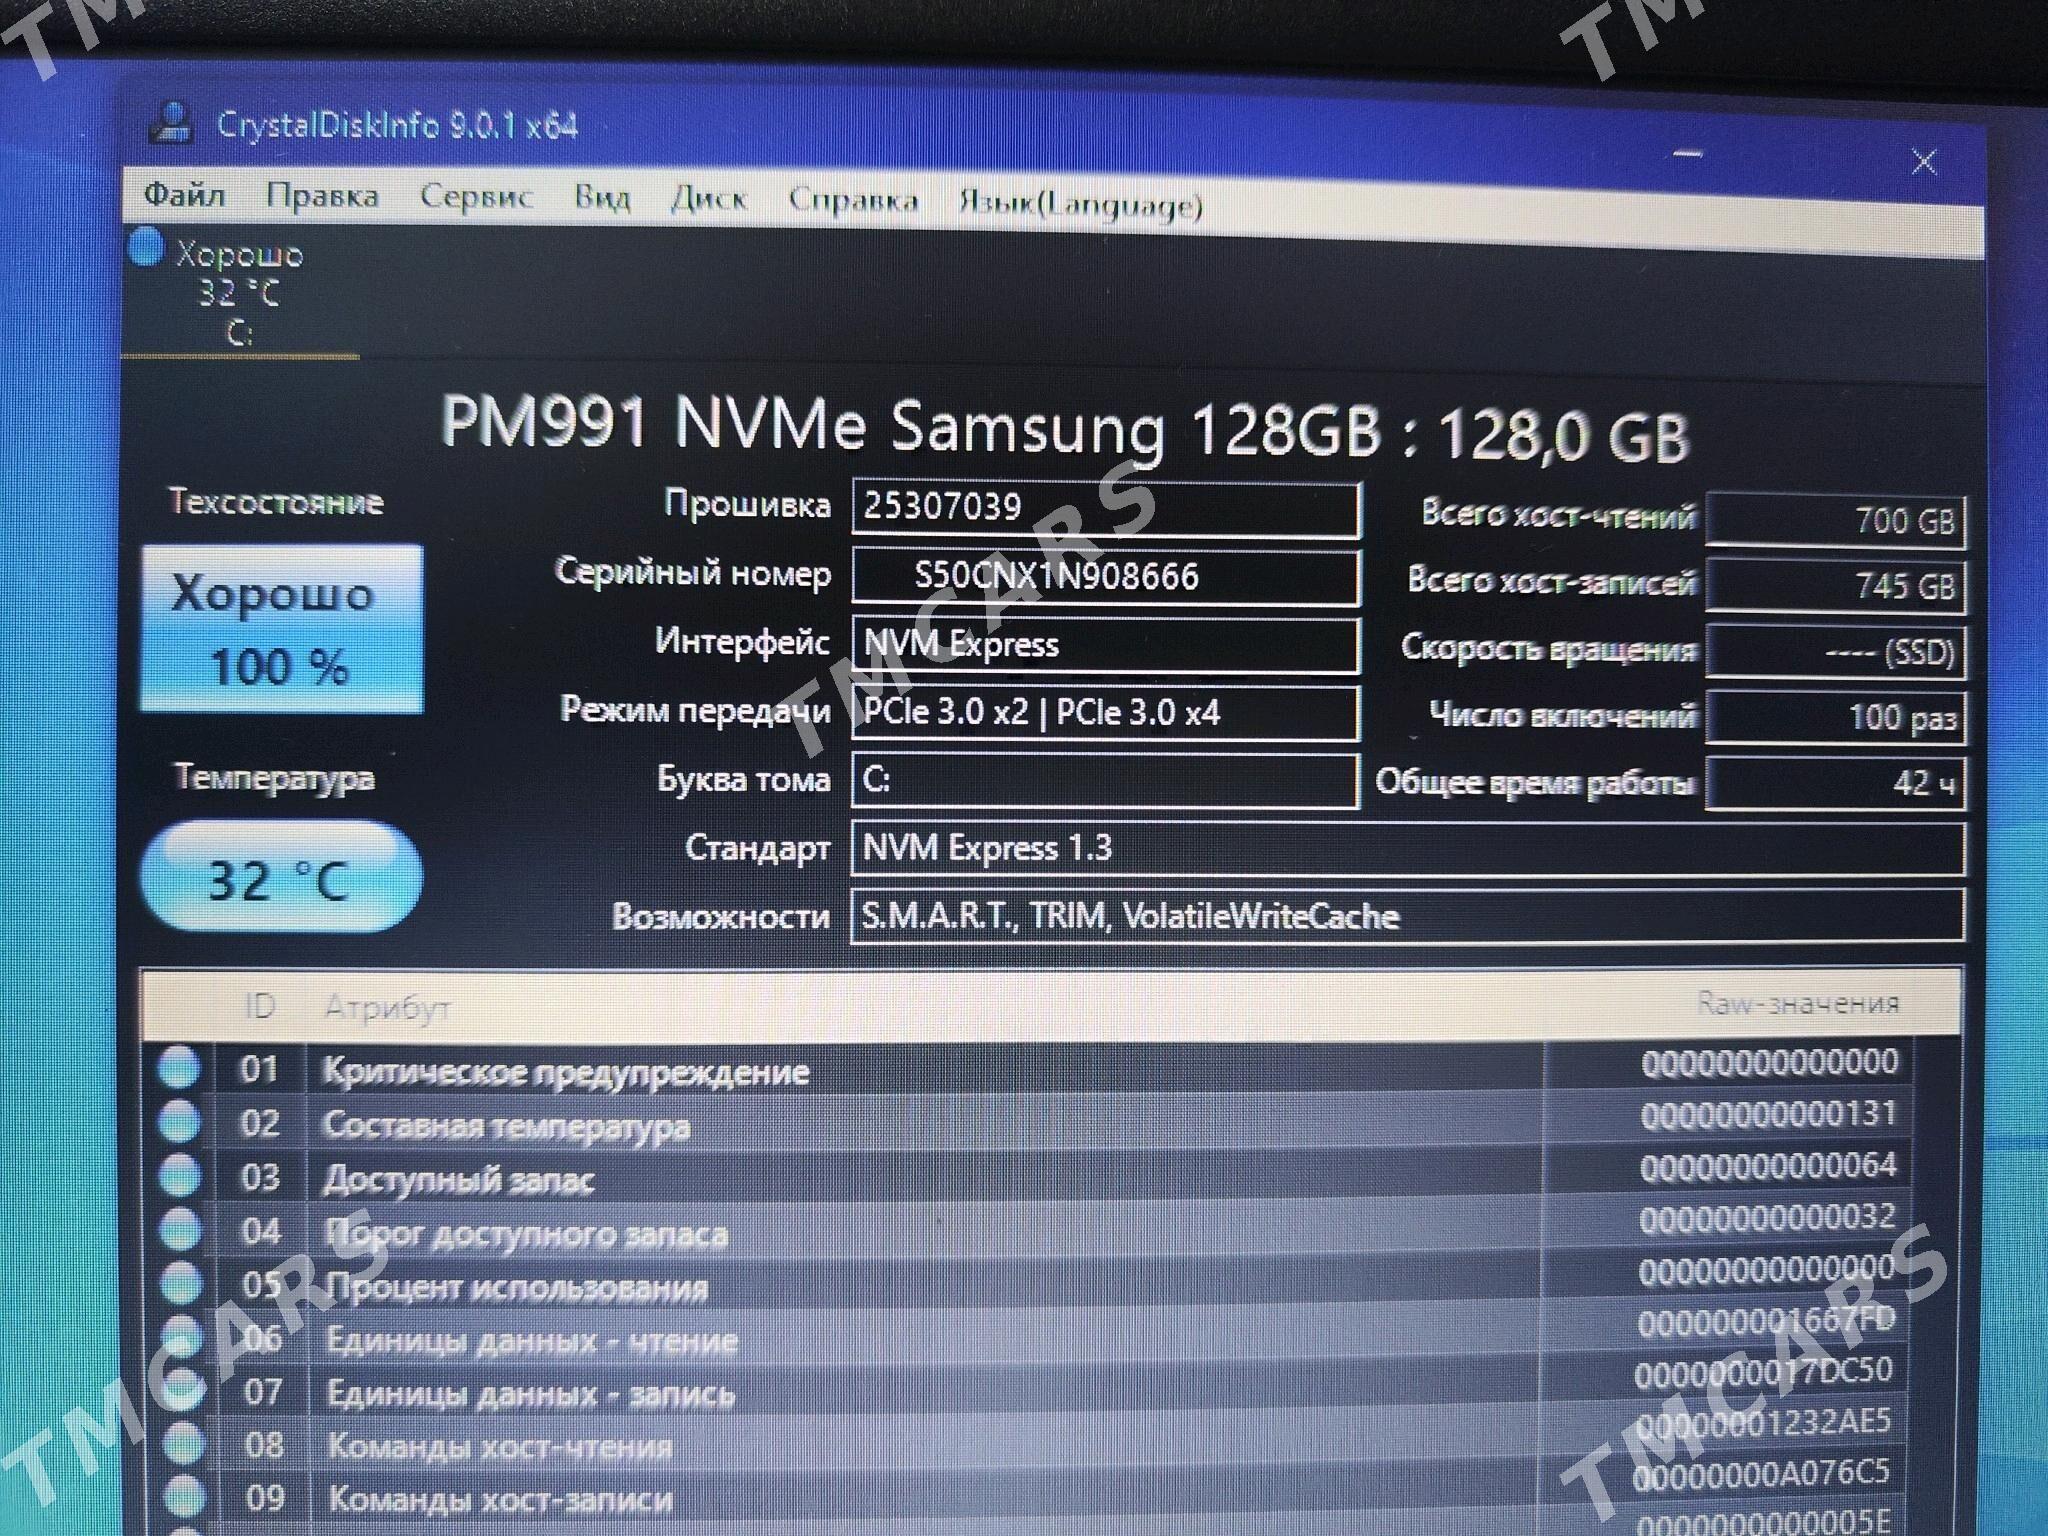2048x1536 pixels.
Task: Click raw value 0000000000032
Action: (x=1767, y=1217)
